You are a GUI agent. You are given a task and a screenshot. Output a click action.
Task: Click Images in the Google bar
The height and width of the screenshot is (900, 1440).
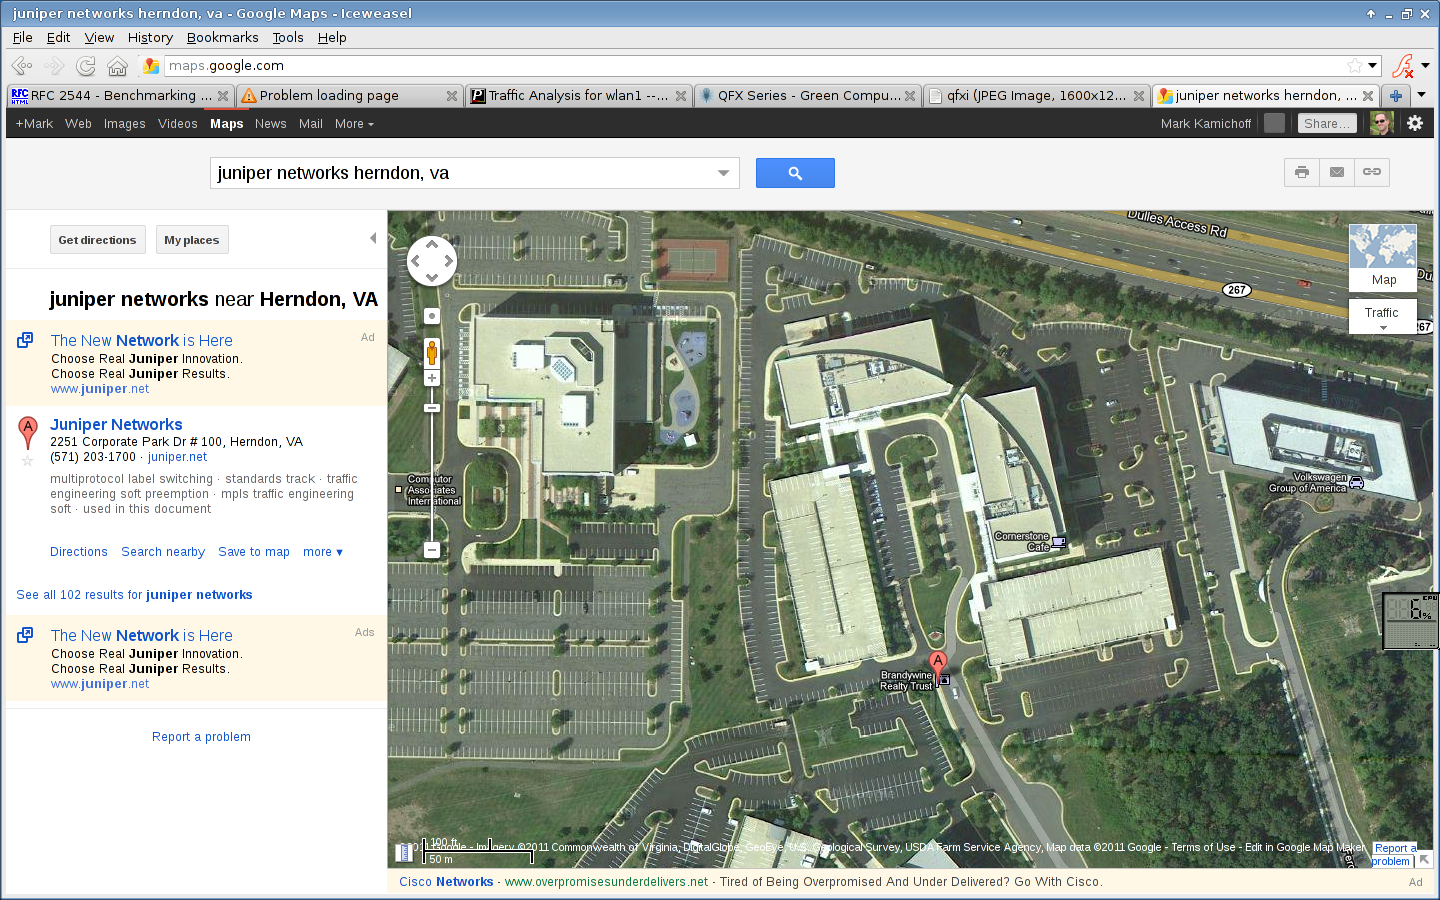pos(124,124)
